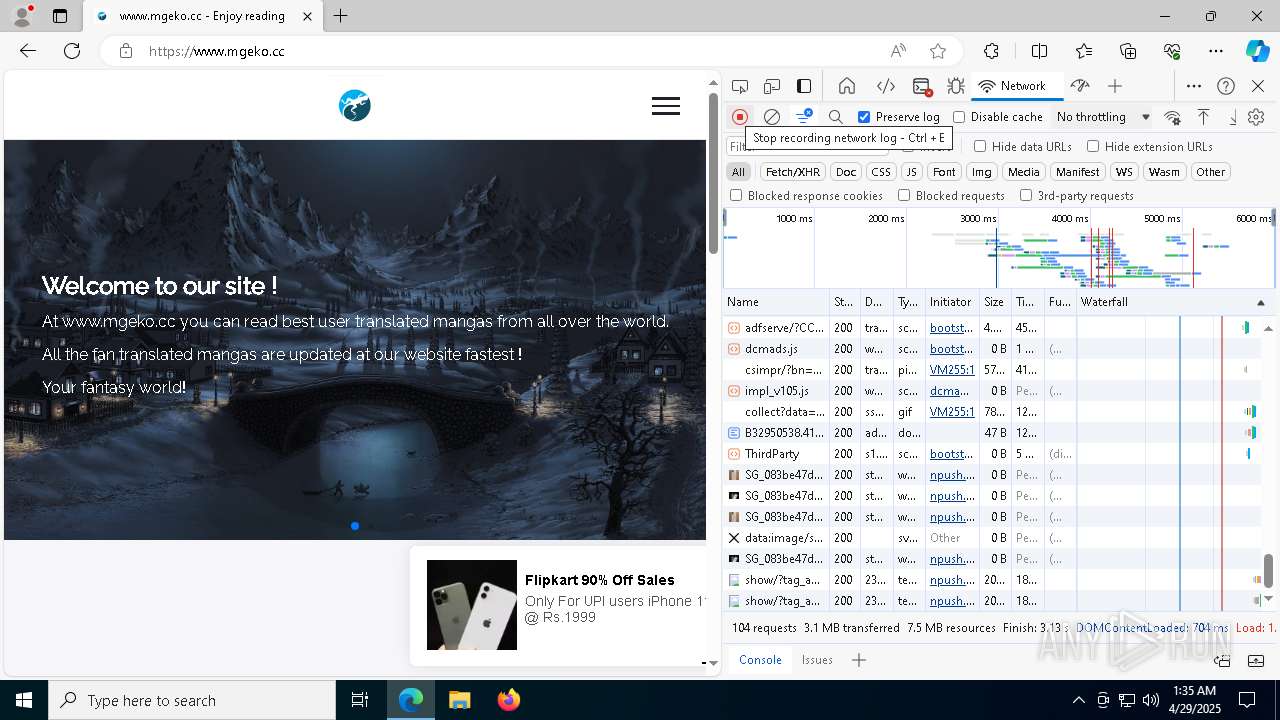Enable the Disable cache checkbox

tap(959, 117)
